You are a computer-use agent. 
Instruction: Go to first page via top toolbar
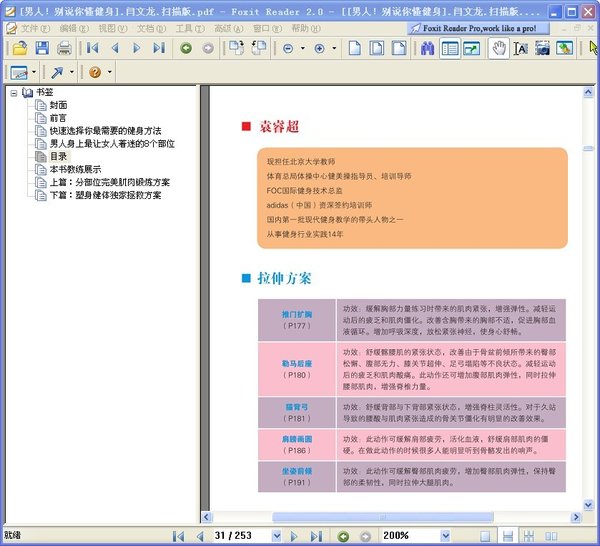(93, 48)
